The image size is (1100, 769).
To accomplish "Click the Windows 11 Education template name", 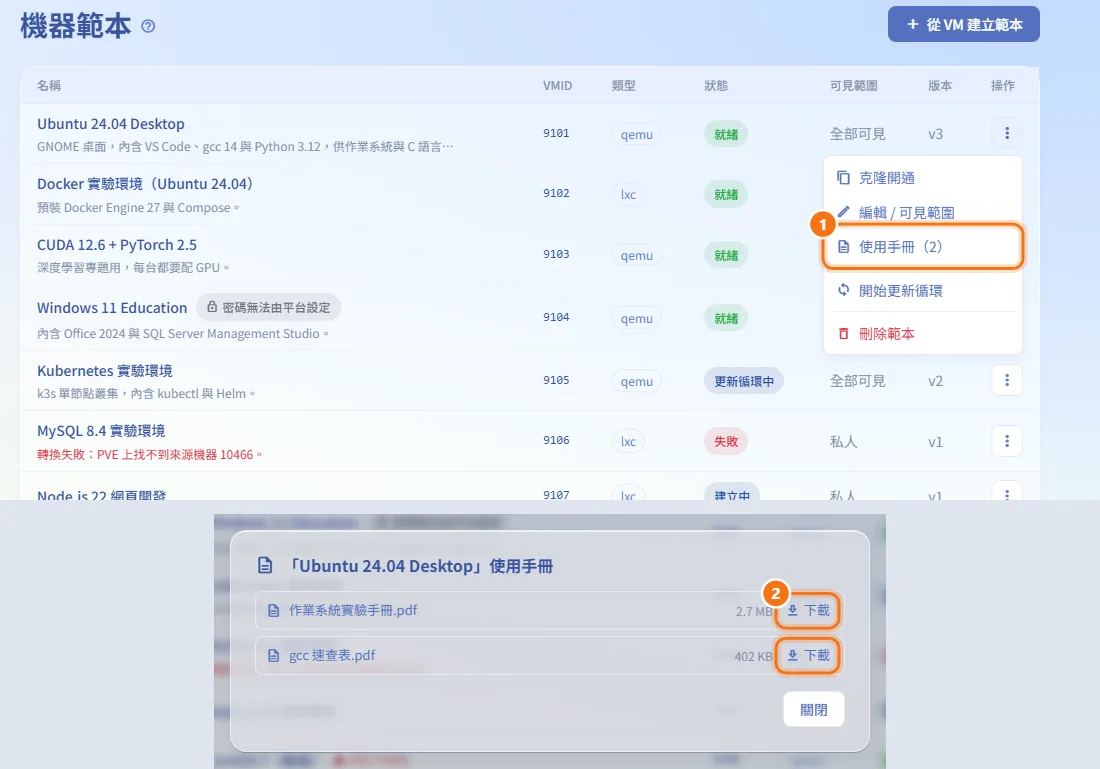I will (x=112, y=307).
